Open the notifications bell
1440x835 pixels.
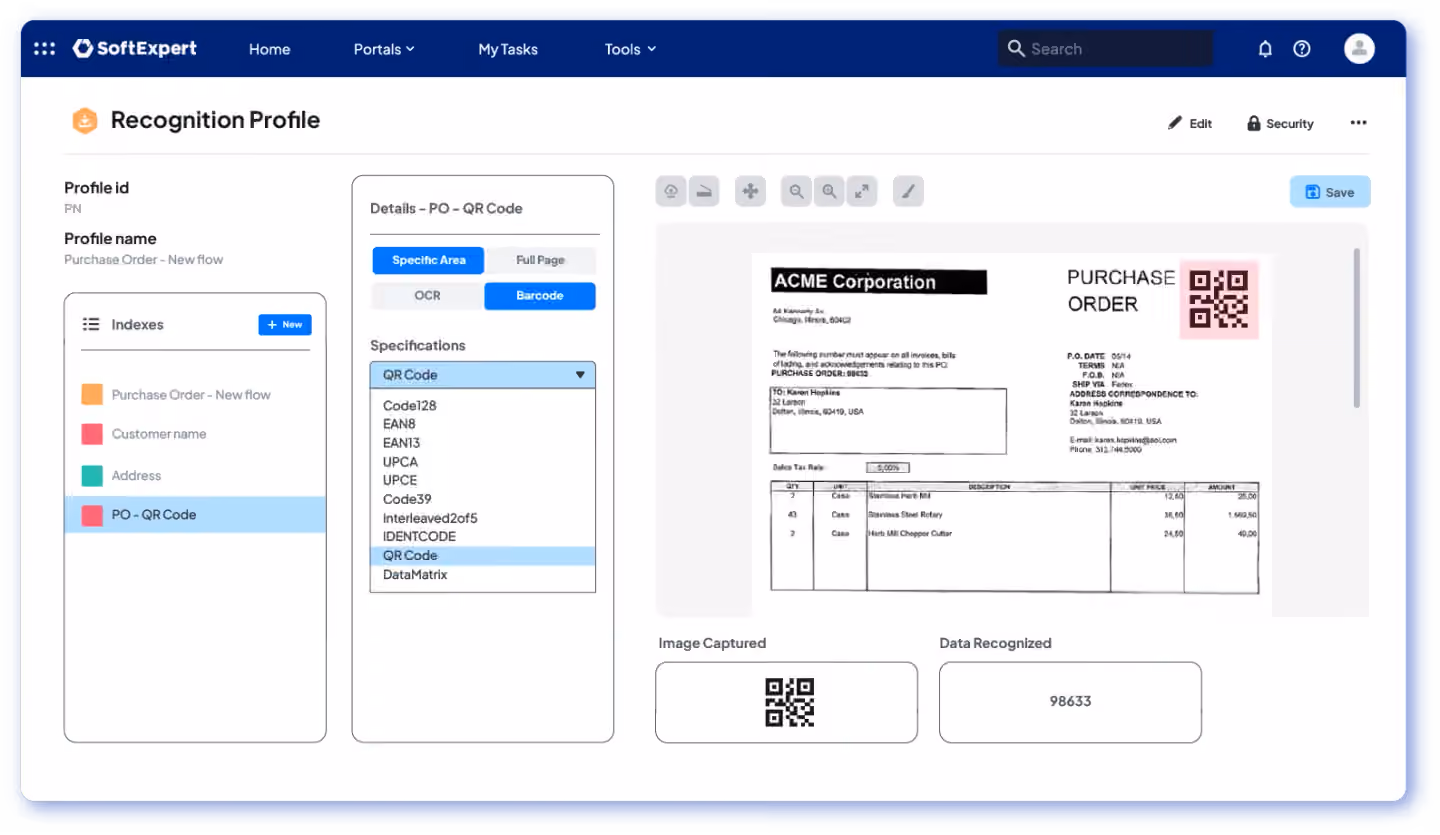click(x=1265, y=48)
